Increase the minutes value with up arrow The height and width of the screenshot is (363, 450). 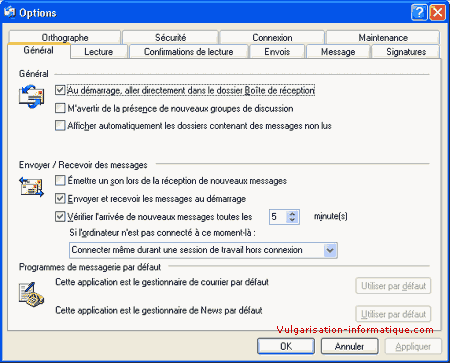click(292, 214)
